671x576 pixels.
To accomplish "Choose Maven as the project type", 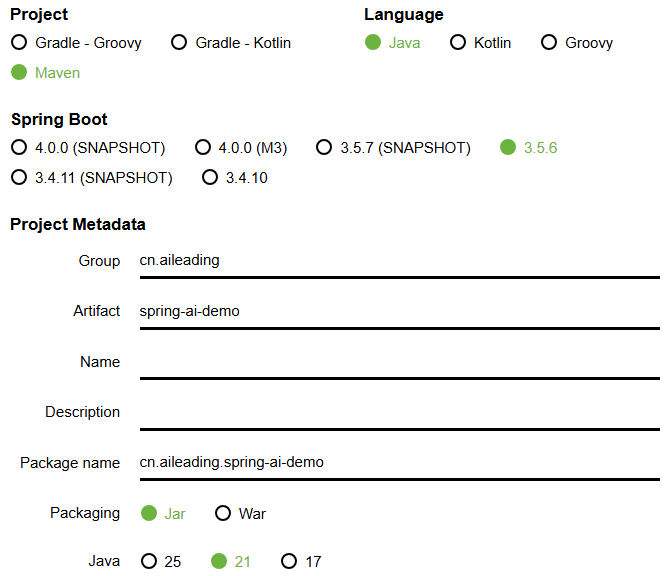I will point(19,73).
